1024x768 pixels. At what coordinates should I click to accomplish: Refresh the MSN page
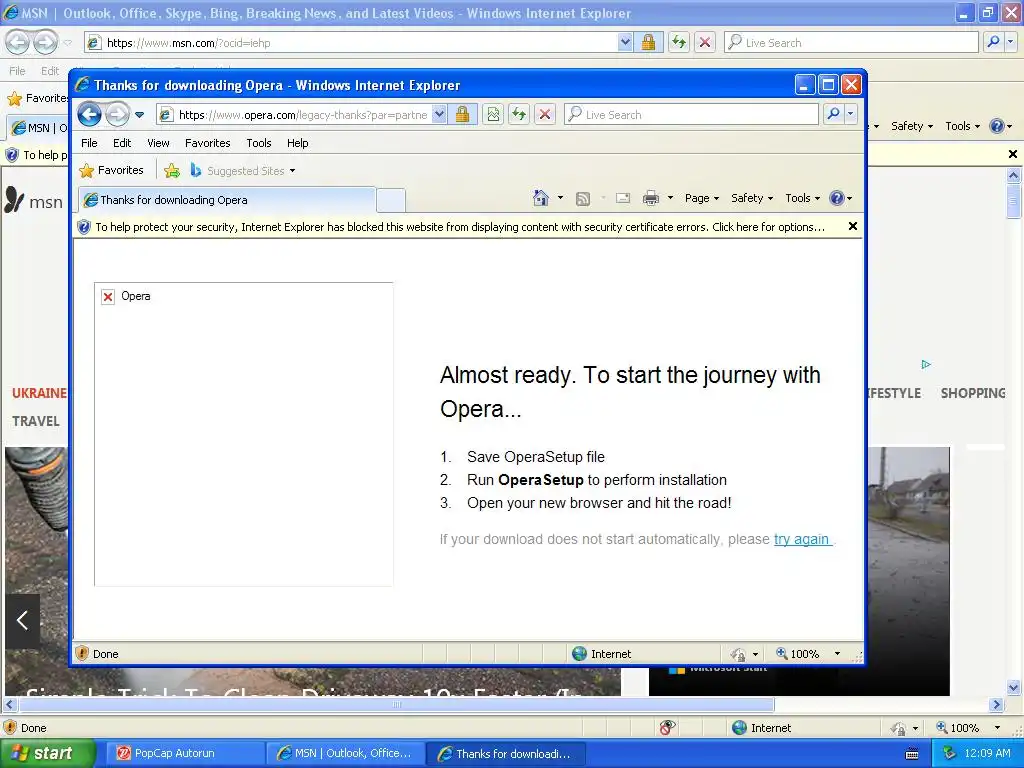click(x=679, y=42)
